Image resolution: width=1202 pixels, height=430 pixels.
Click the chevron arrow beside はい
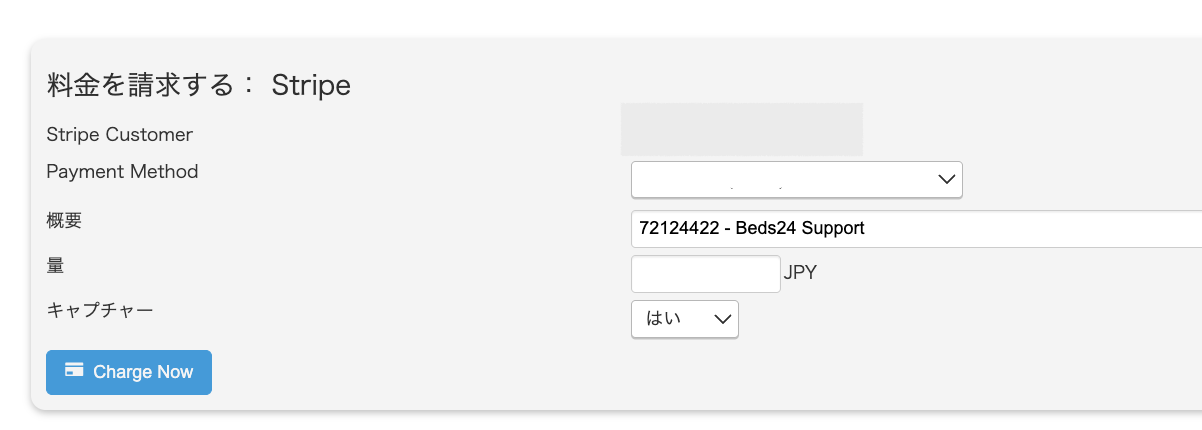721,319
